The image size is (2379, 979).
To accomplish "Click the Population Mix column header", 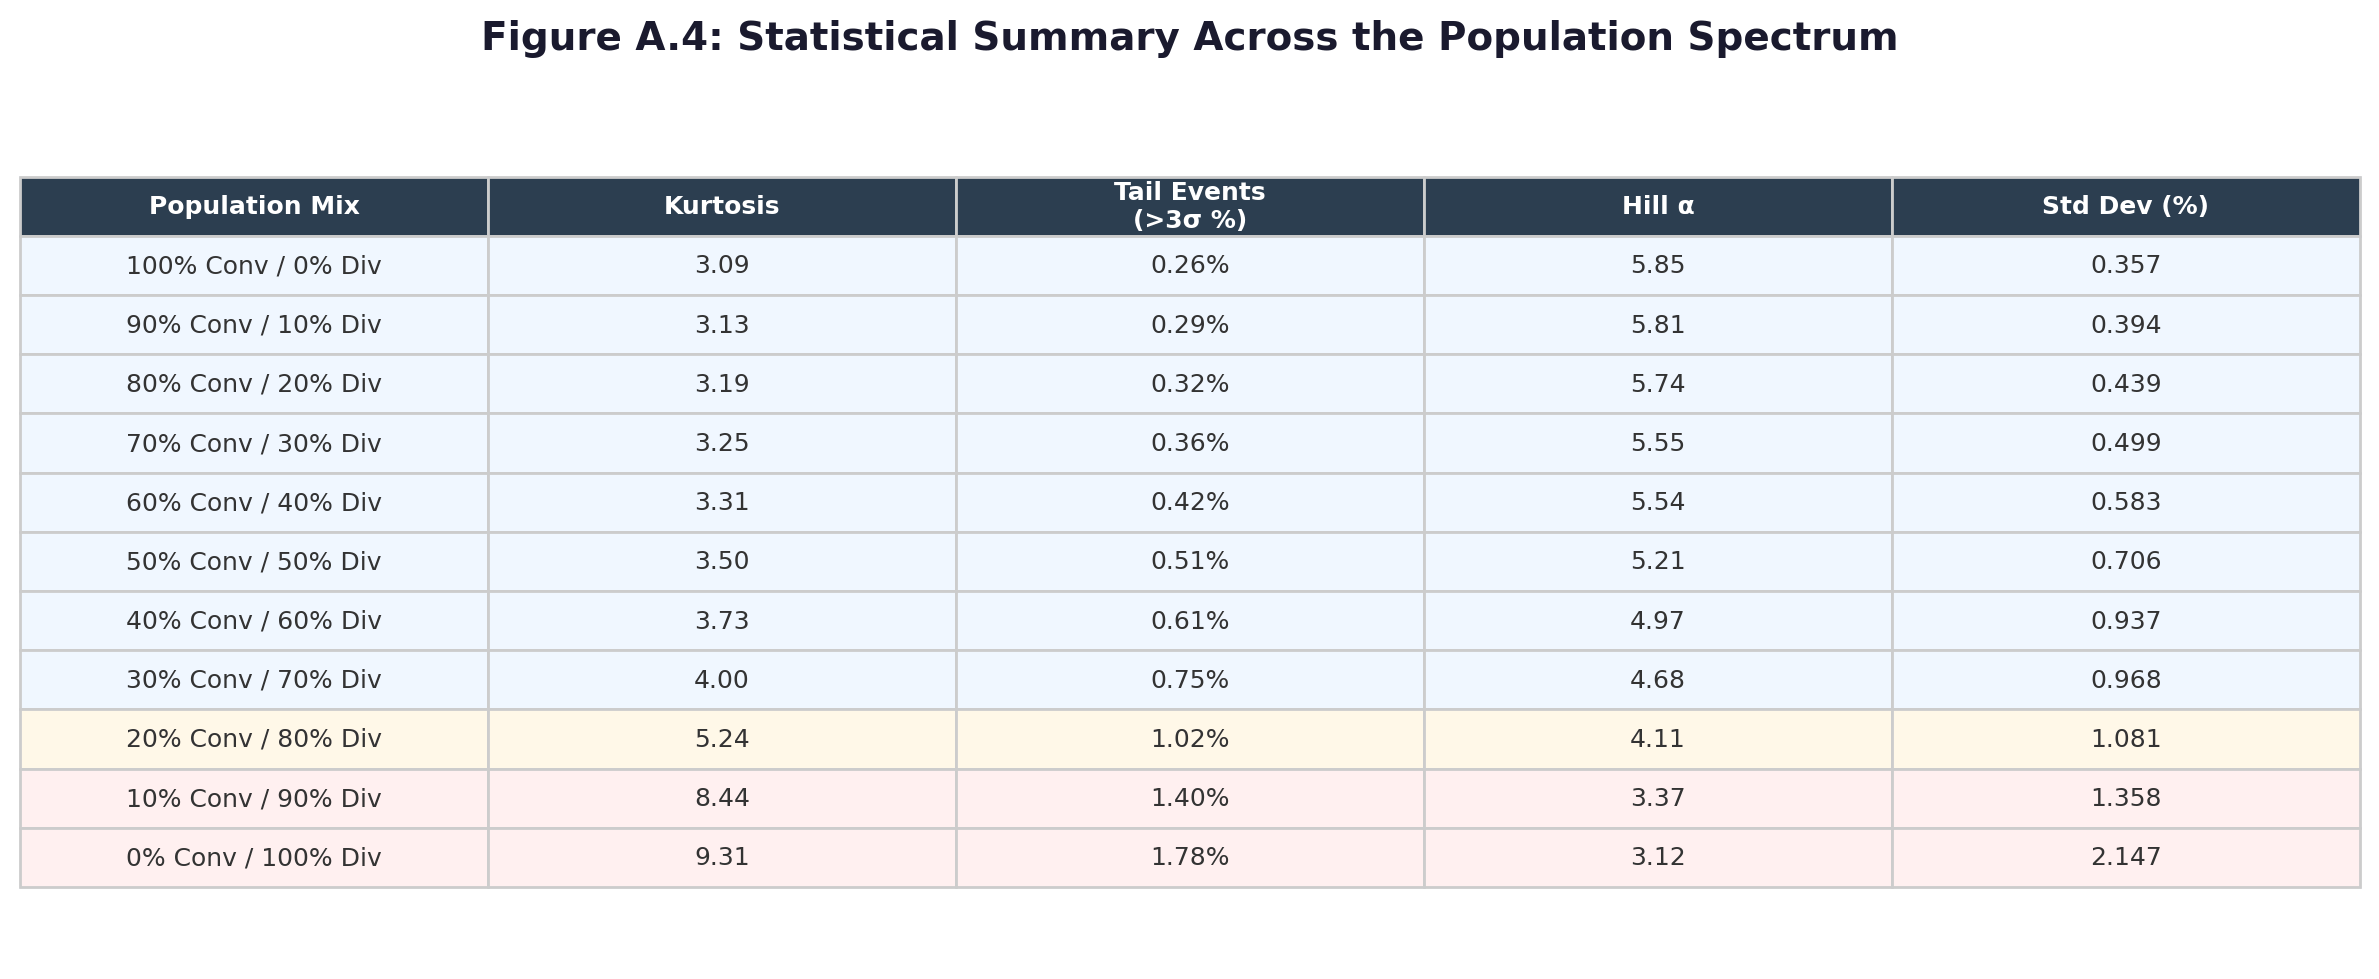I will (x=254, y=207).
